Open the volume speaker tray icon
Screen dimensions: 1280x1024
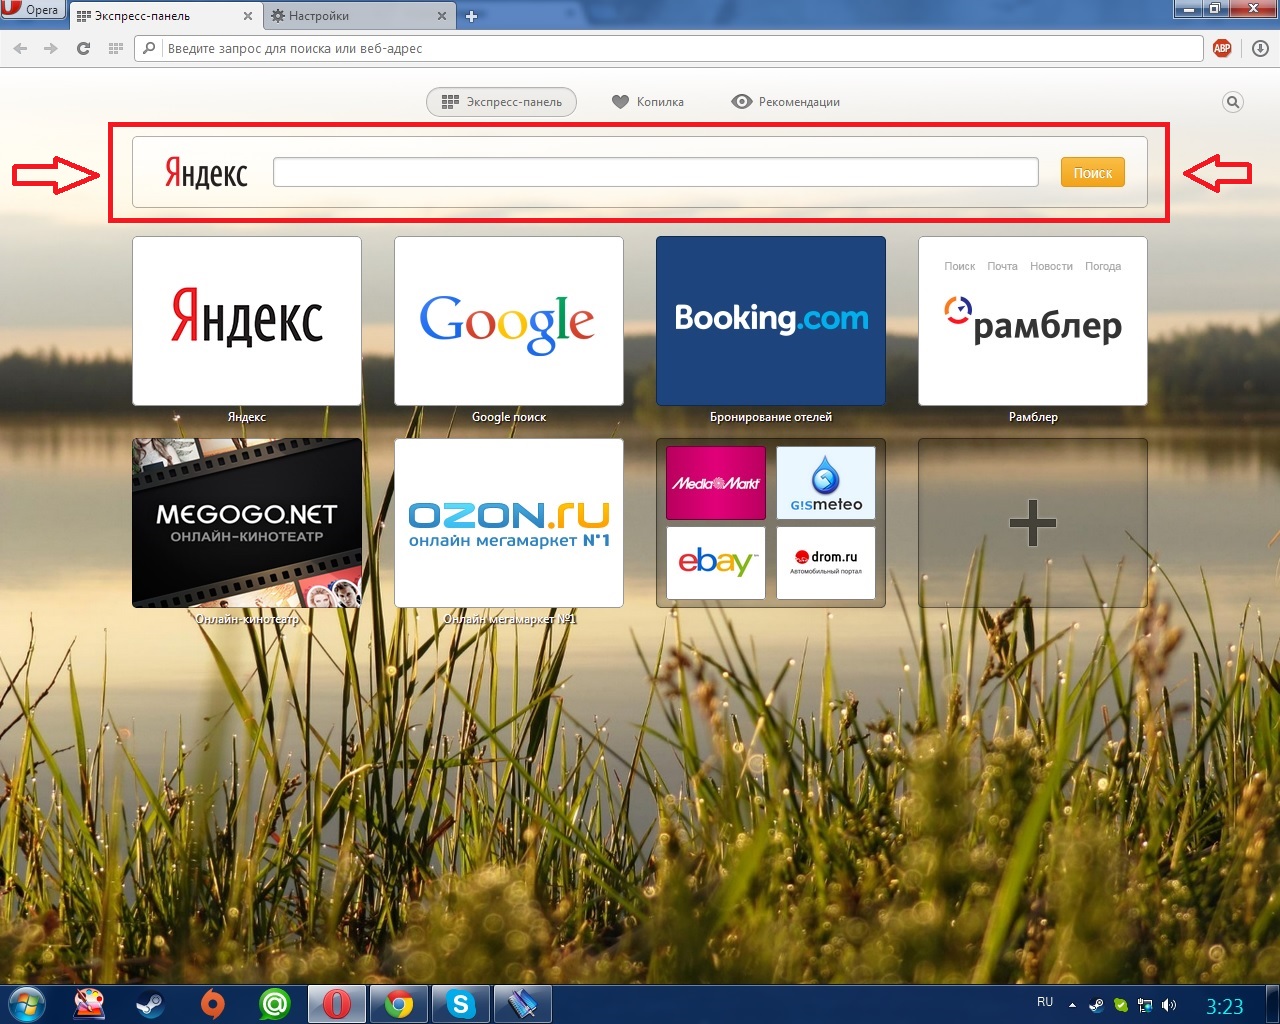[x=1169, y=1005]
